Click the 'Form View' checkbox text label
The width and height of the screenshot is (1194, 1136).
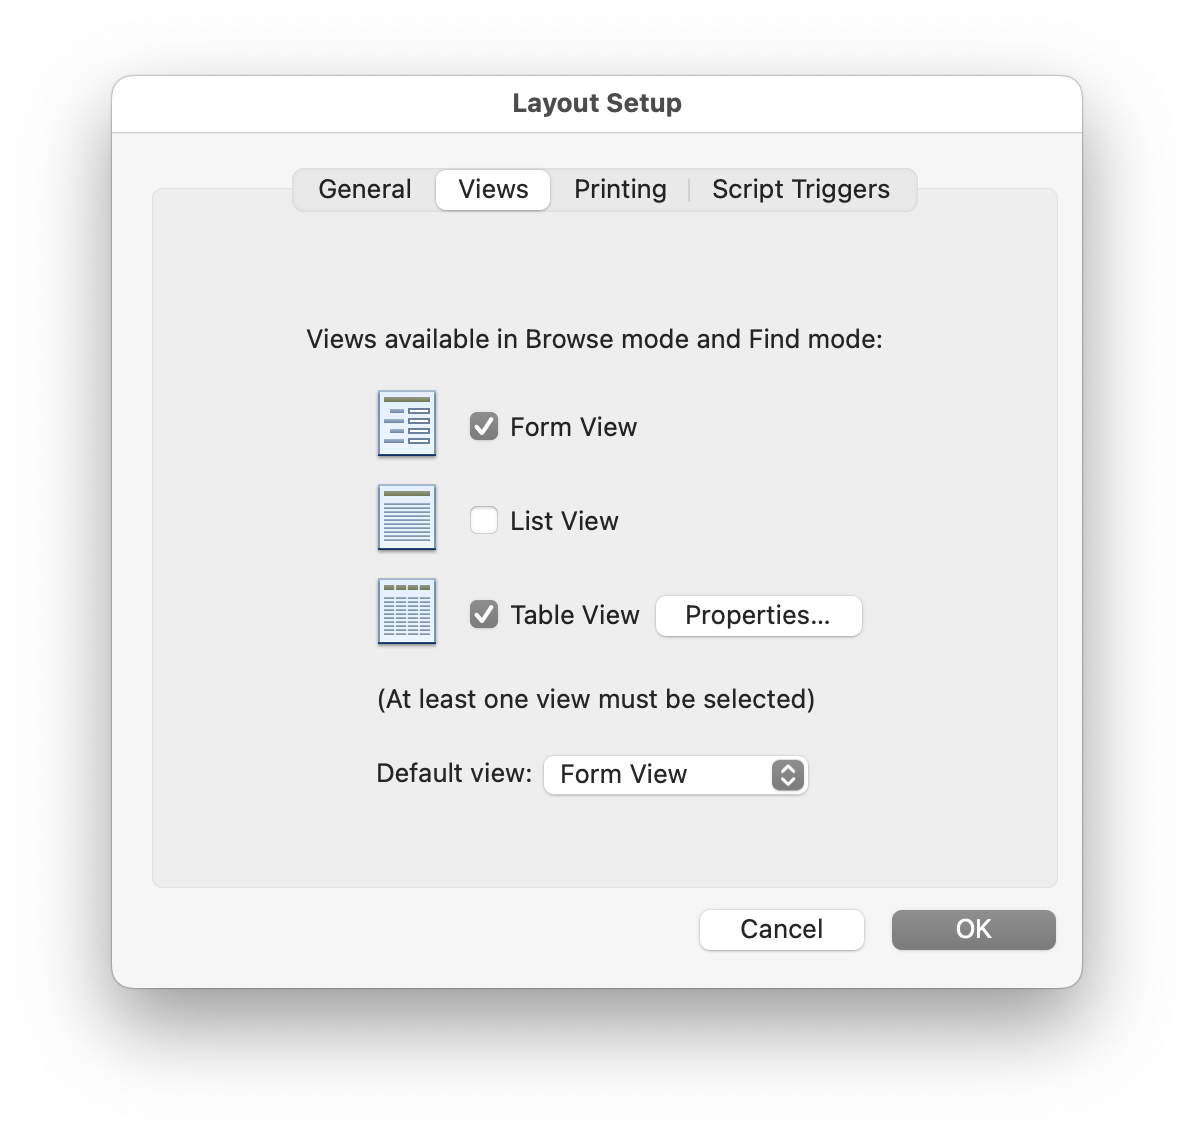pos(573,427)
